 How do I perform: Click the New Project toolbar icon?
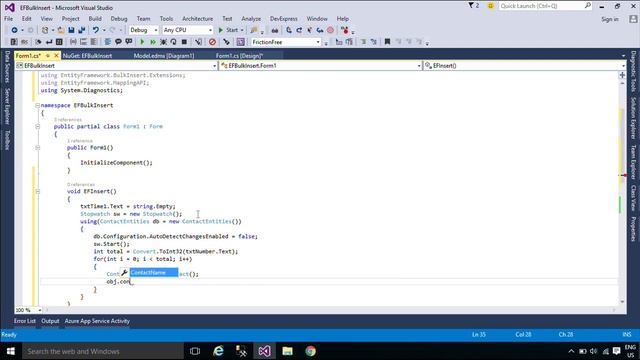[x=45, y=30]
